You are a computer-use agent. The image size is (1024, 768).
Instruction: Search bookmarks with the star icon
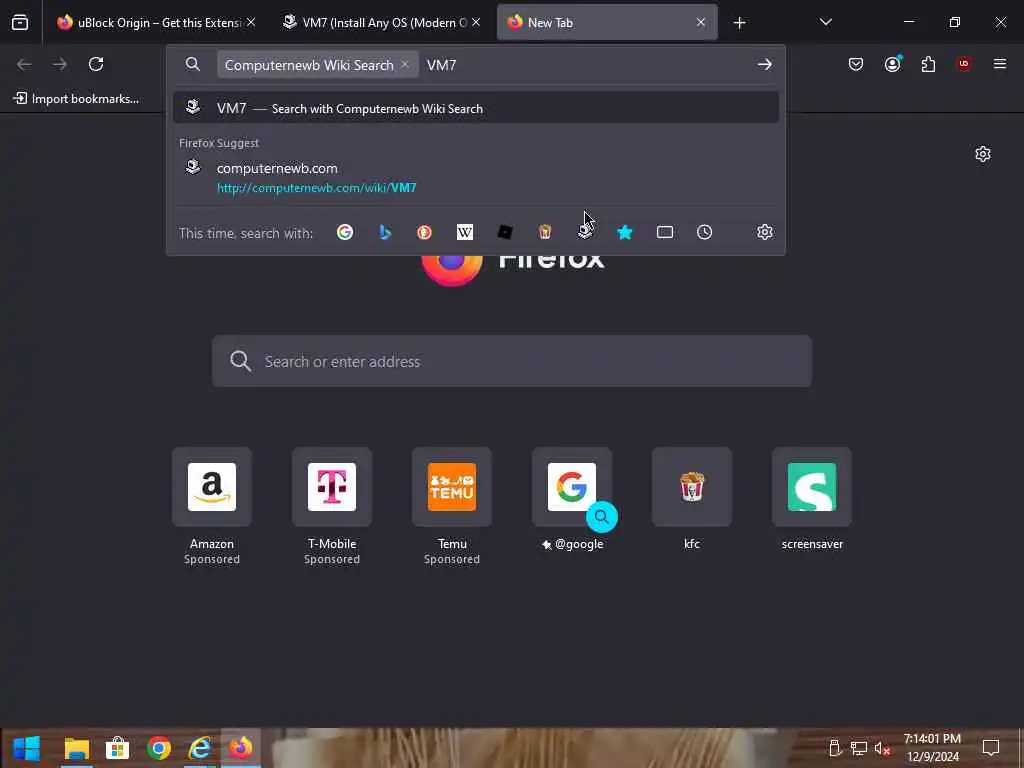click(x=624, y=232)
